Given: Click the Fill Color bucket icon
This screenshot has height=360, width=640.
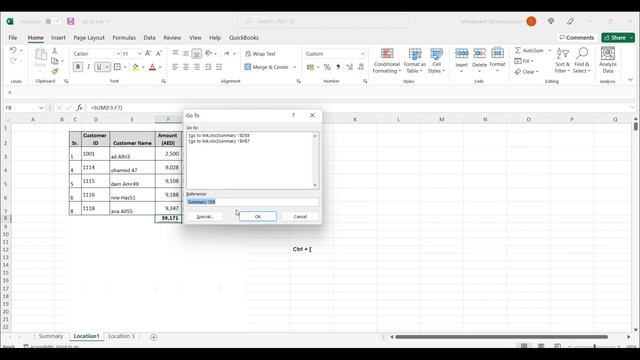Looking at the screenshot, I should click(135, 67).
